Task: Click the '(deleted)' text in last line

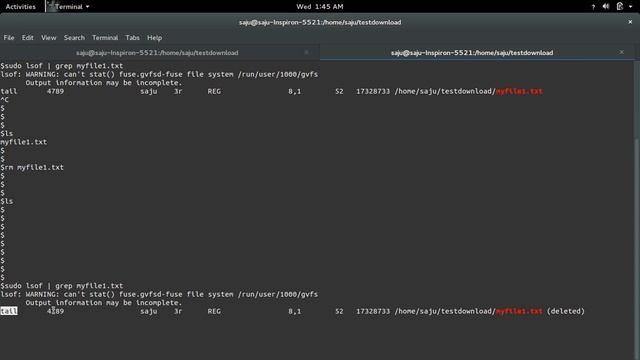Action: point(566,311)
